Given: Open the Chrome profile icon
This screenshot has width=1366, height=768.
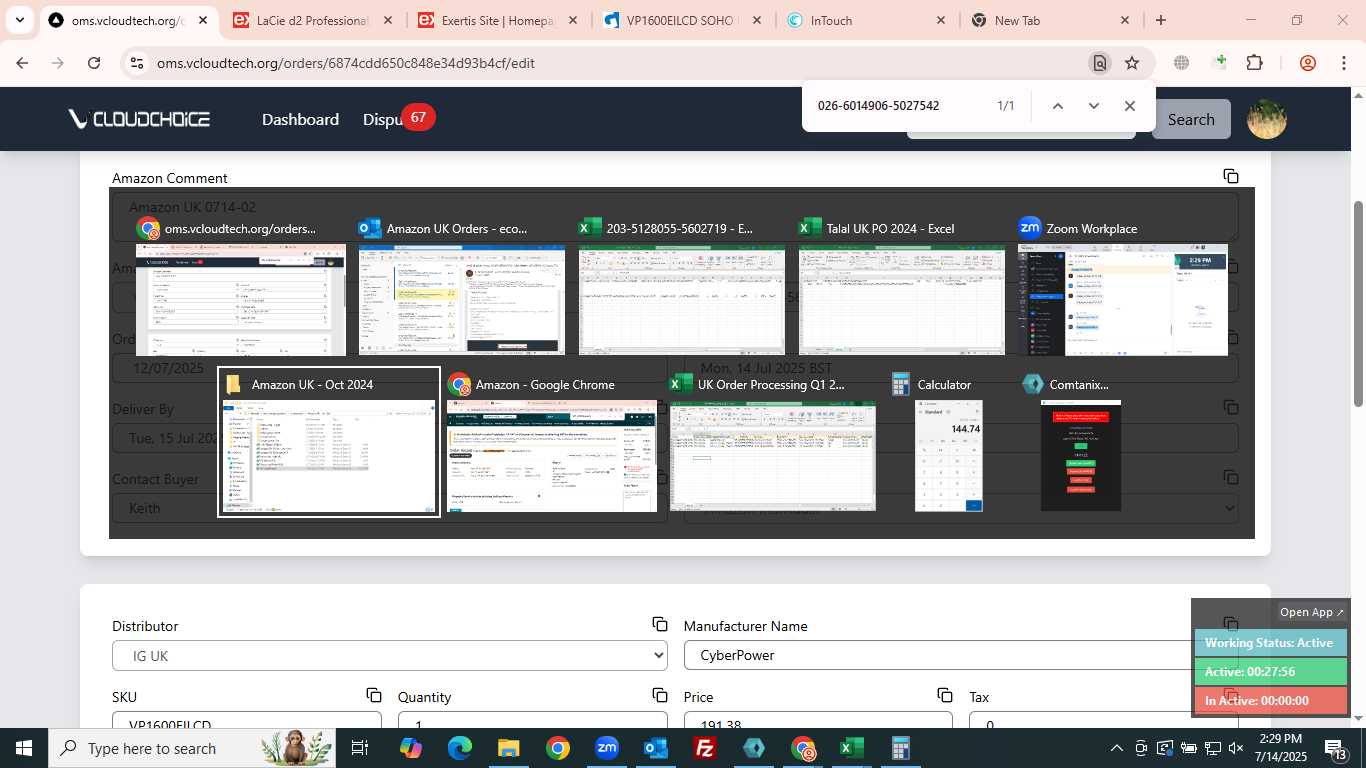Looking at the screenshot, I should tap(1308, 63).
